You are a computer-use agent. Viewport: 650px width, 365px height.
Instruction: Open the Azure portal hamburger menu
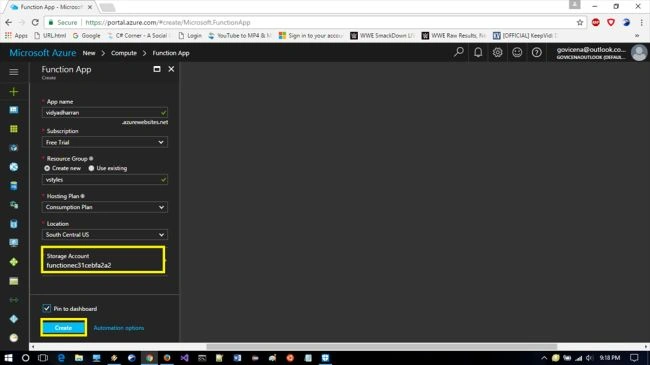(14, 72)
